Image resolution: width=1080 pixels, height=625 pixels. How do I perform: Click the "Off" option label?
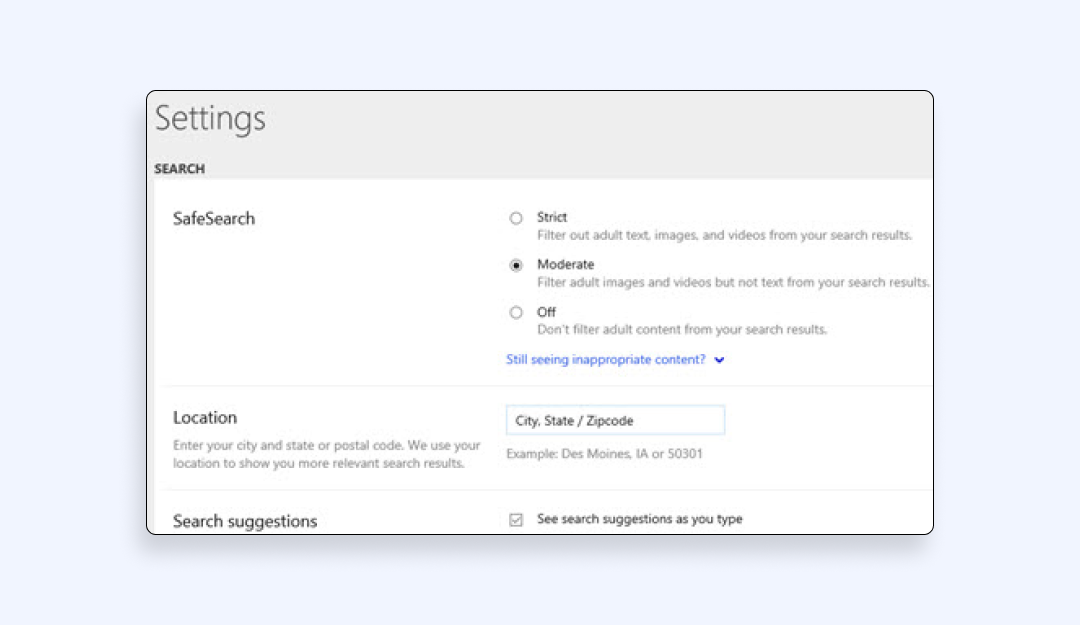(x=546, y=312)
